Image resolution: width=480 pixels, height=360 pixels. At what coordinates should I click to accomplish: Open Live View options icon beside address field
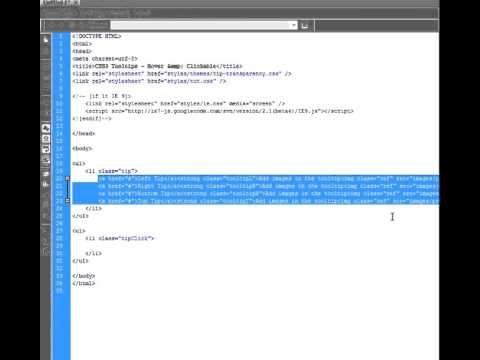point(305,26)
